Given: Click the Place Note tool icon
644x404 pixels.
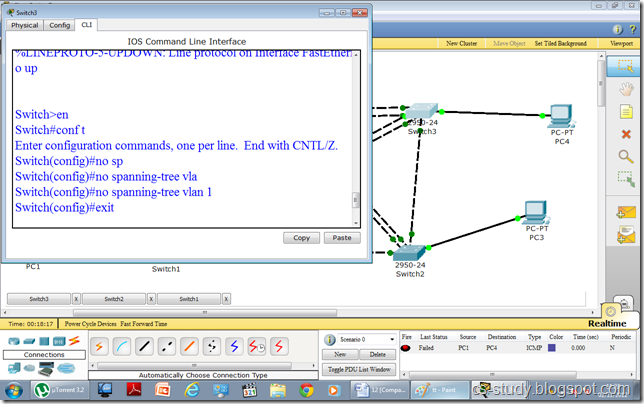Looking at the screenshot, I should (626, 112).
